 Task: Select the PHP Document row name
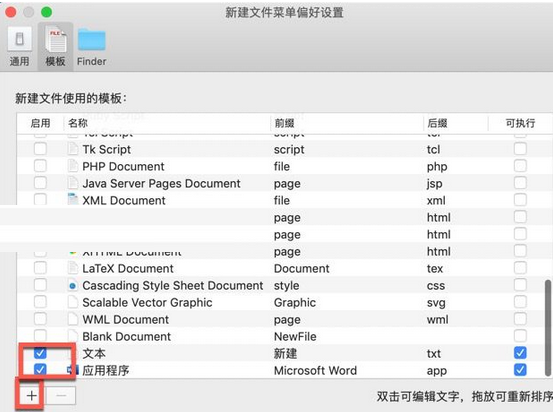(123, 166)
